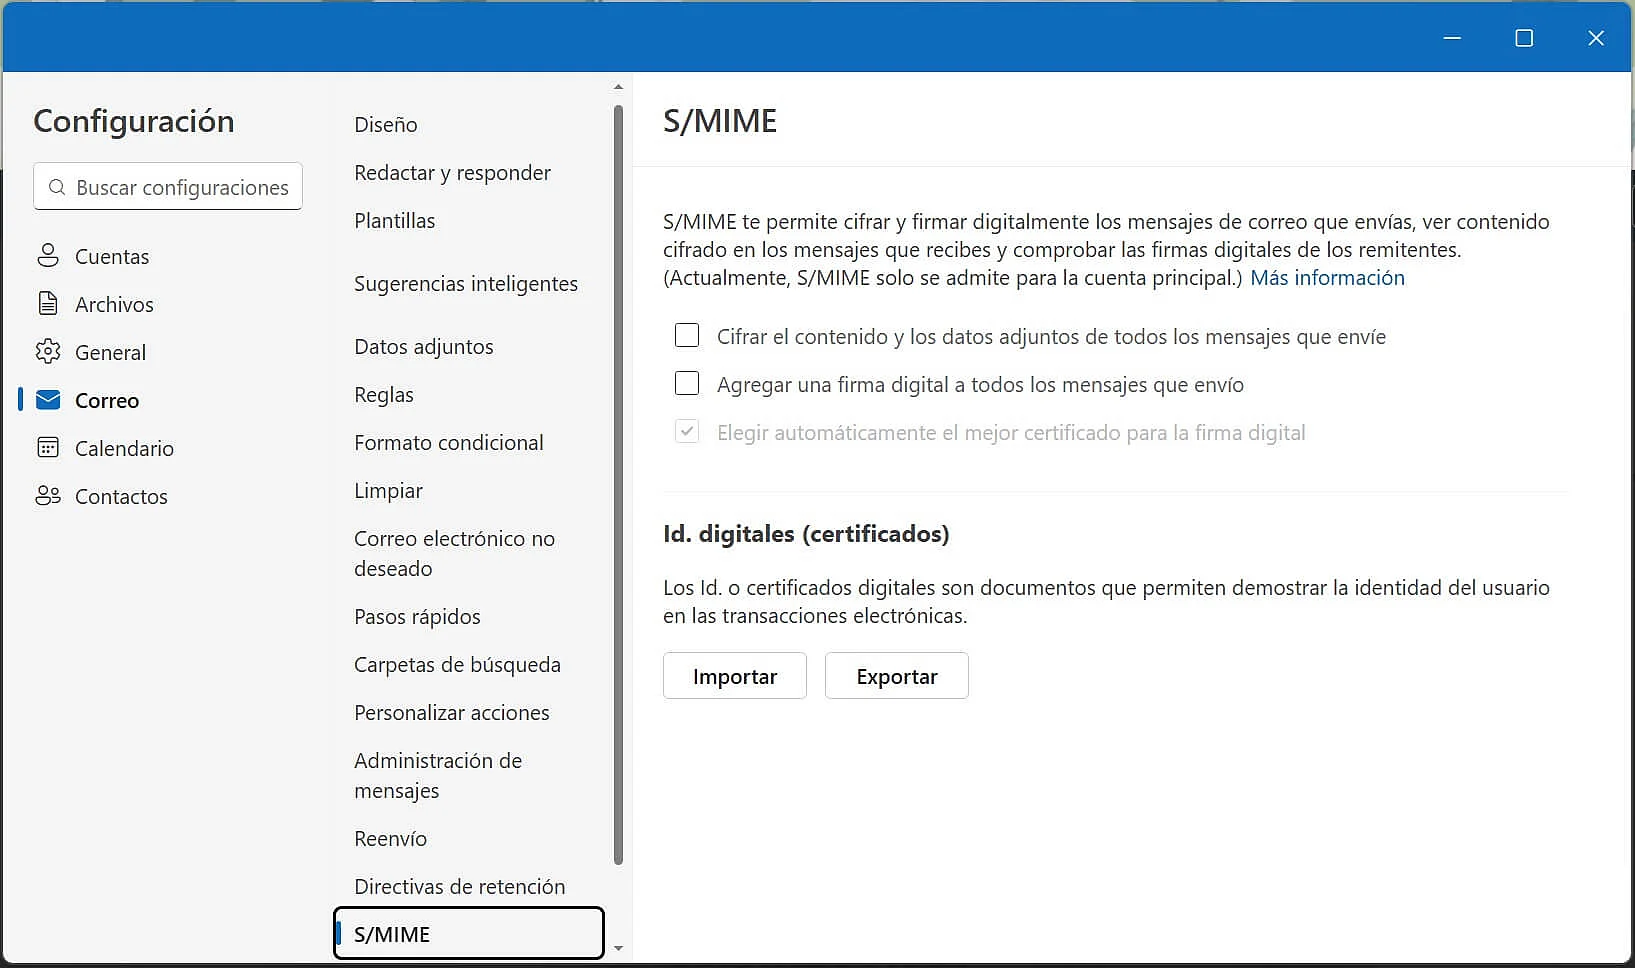The image size is (1635, 968).
Task: Maximize the Configuración window
Action: pyautogui.click(x=1524, y=38)
